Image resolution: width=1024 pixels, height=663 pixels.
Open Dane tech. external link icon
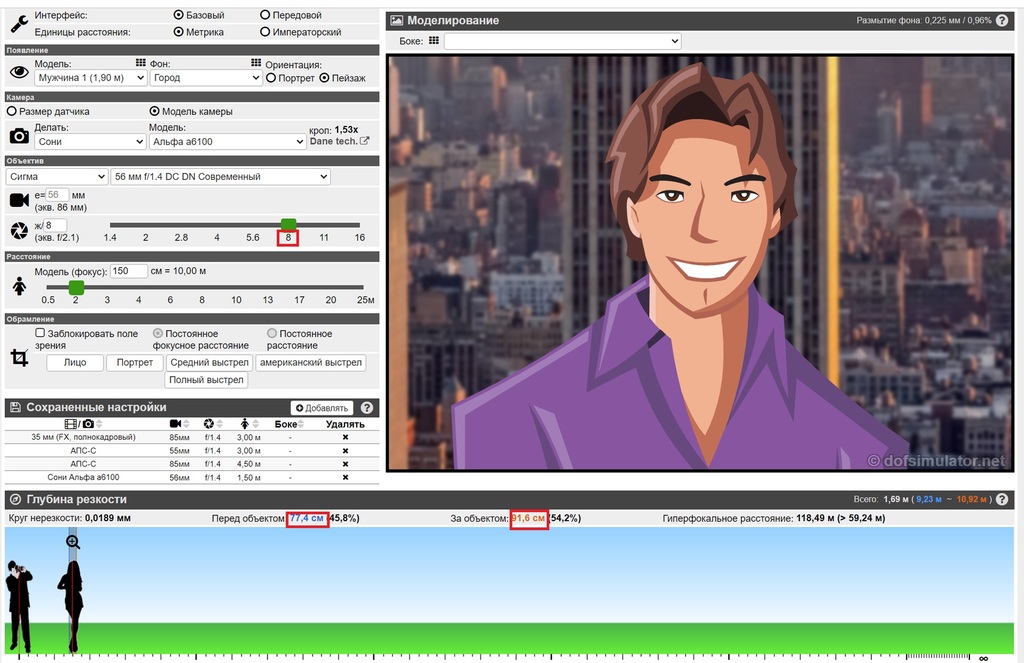pyautogui.click(x=364, y=141)
